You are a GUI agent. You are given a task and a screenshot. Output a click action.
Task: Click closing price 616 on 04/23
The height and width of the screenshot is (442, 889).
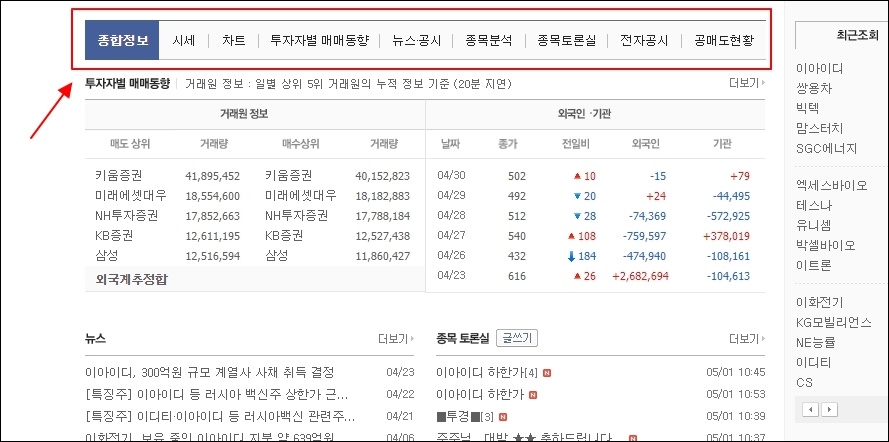coord(517,277)
